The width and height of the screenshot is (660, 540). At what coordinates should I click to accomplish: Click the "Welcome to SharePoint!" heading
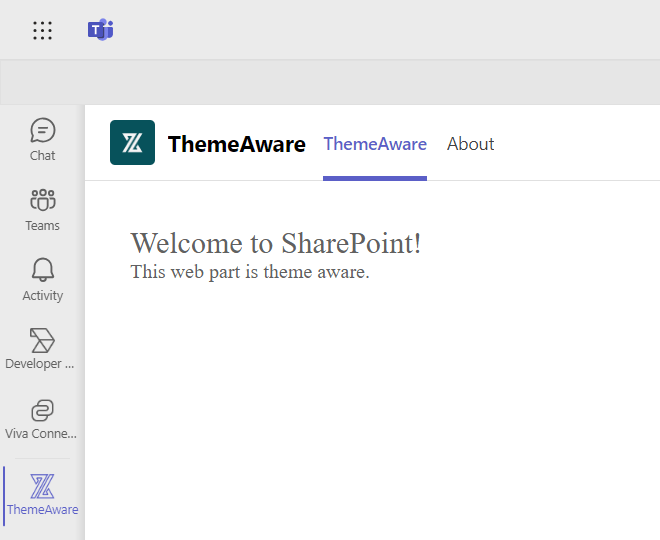[x=276, y=243]
